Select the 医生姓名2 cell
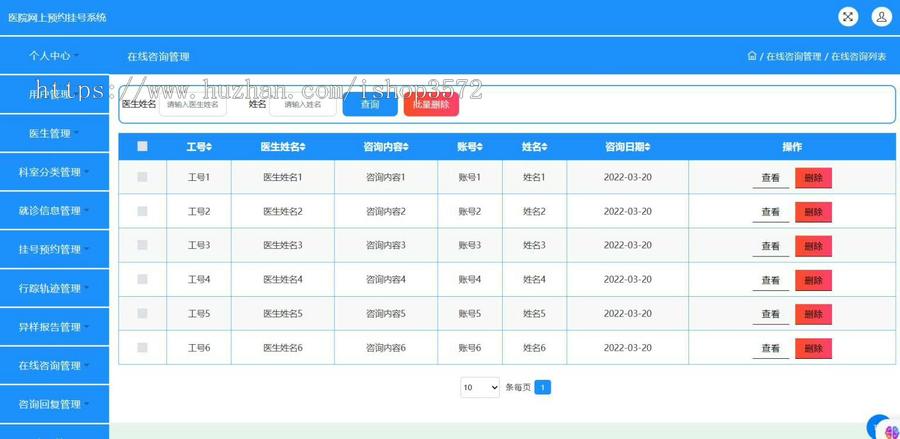 pyautogui.click(x=283, y=211)
